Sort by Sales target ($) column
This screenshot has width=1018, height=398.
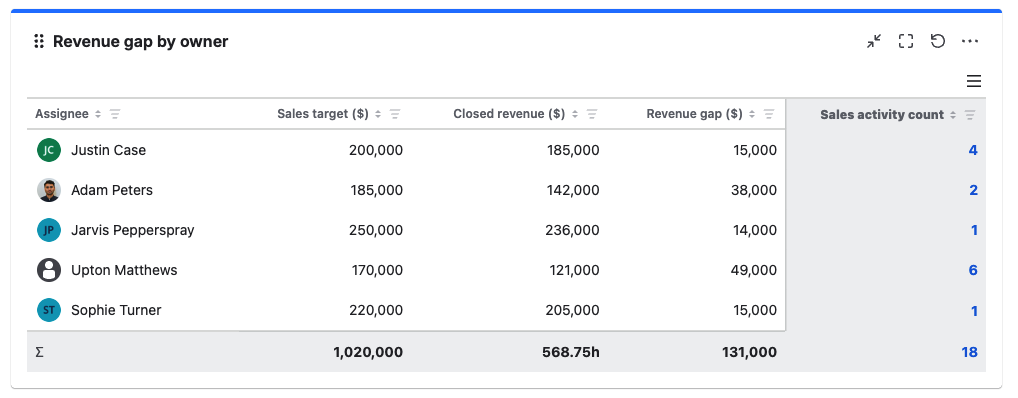tap(378, 114)
